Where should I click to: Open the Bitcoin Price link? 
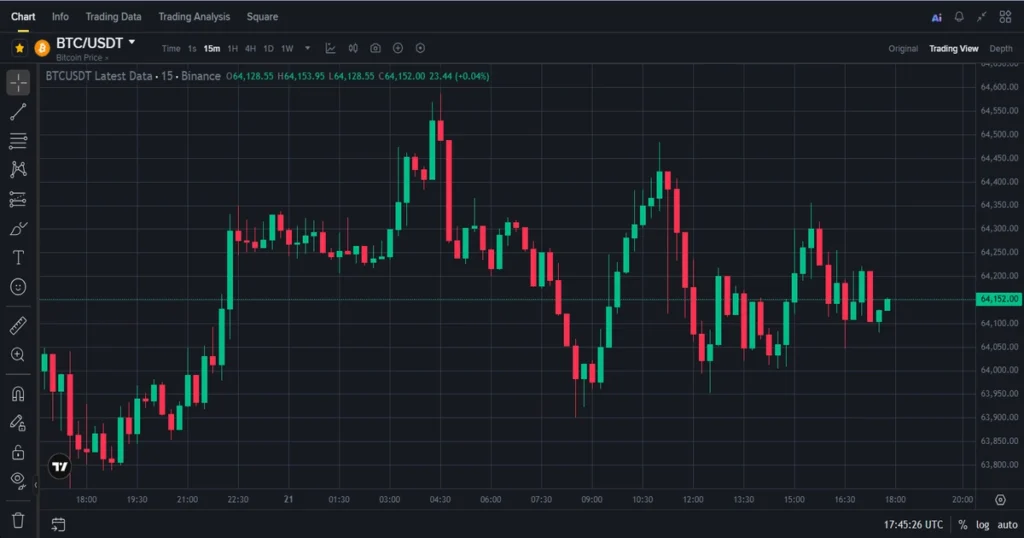coord(82,57)
